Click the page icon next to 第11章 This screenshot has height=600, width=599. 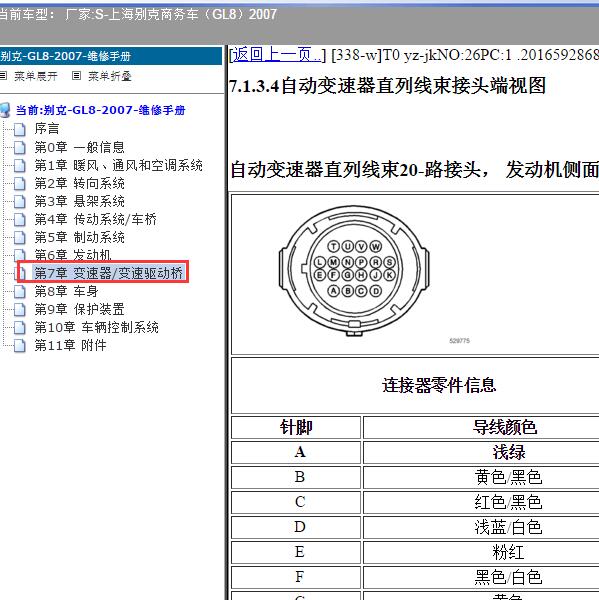click(20, 346)
